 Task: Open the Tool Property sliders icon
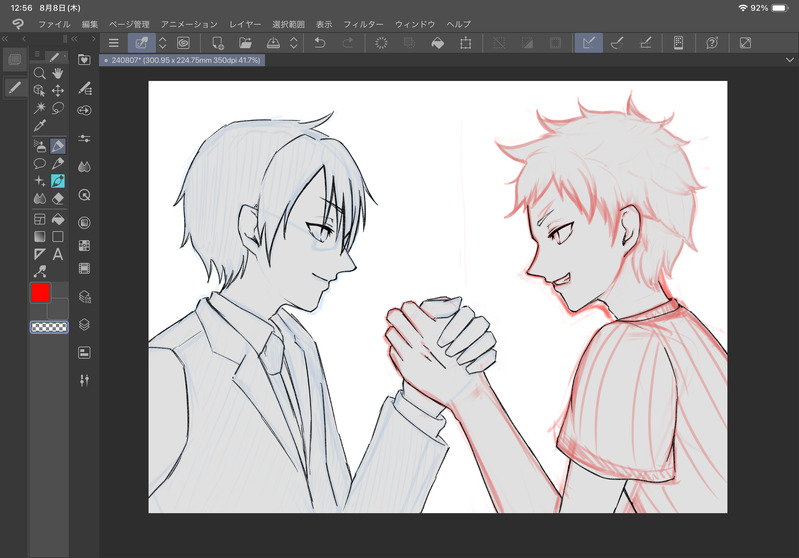[x=84, y=138]
